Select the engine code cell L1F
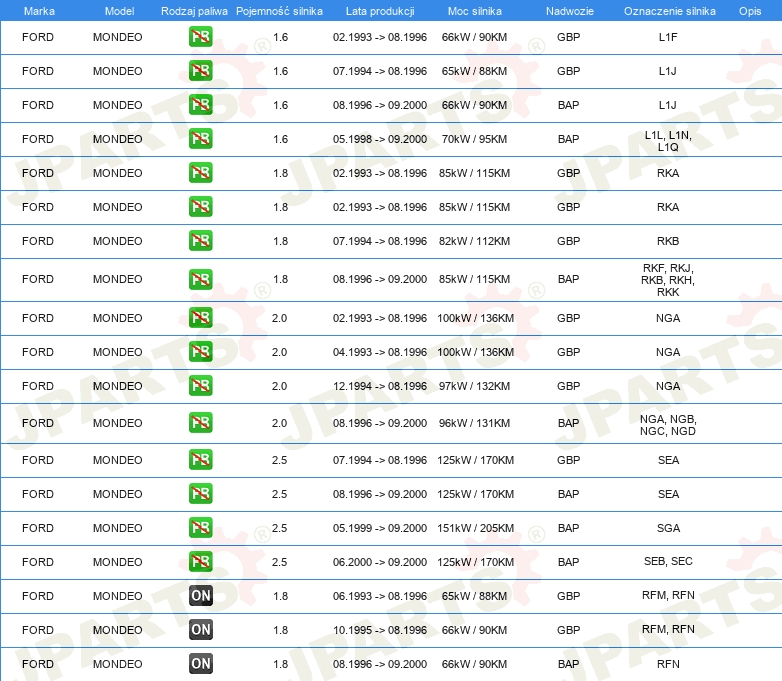Viewport: 782px width, 681px height. [x=668, y=37]
